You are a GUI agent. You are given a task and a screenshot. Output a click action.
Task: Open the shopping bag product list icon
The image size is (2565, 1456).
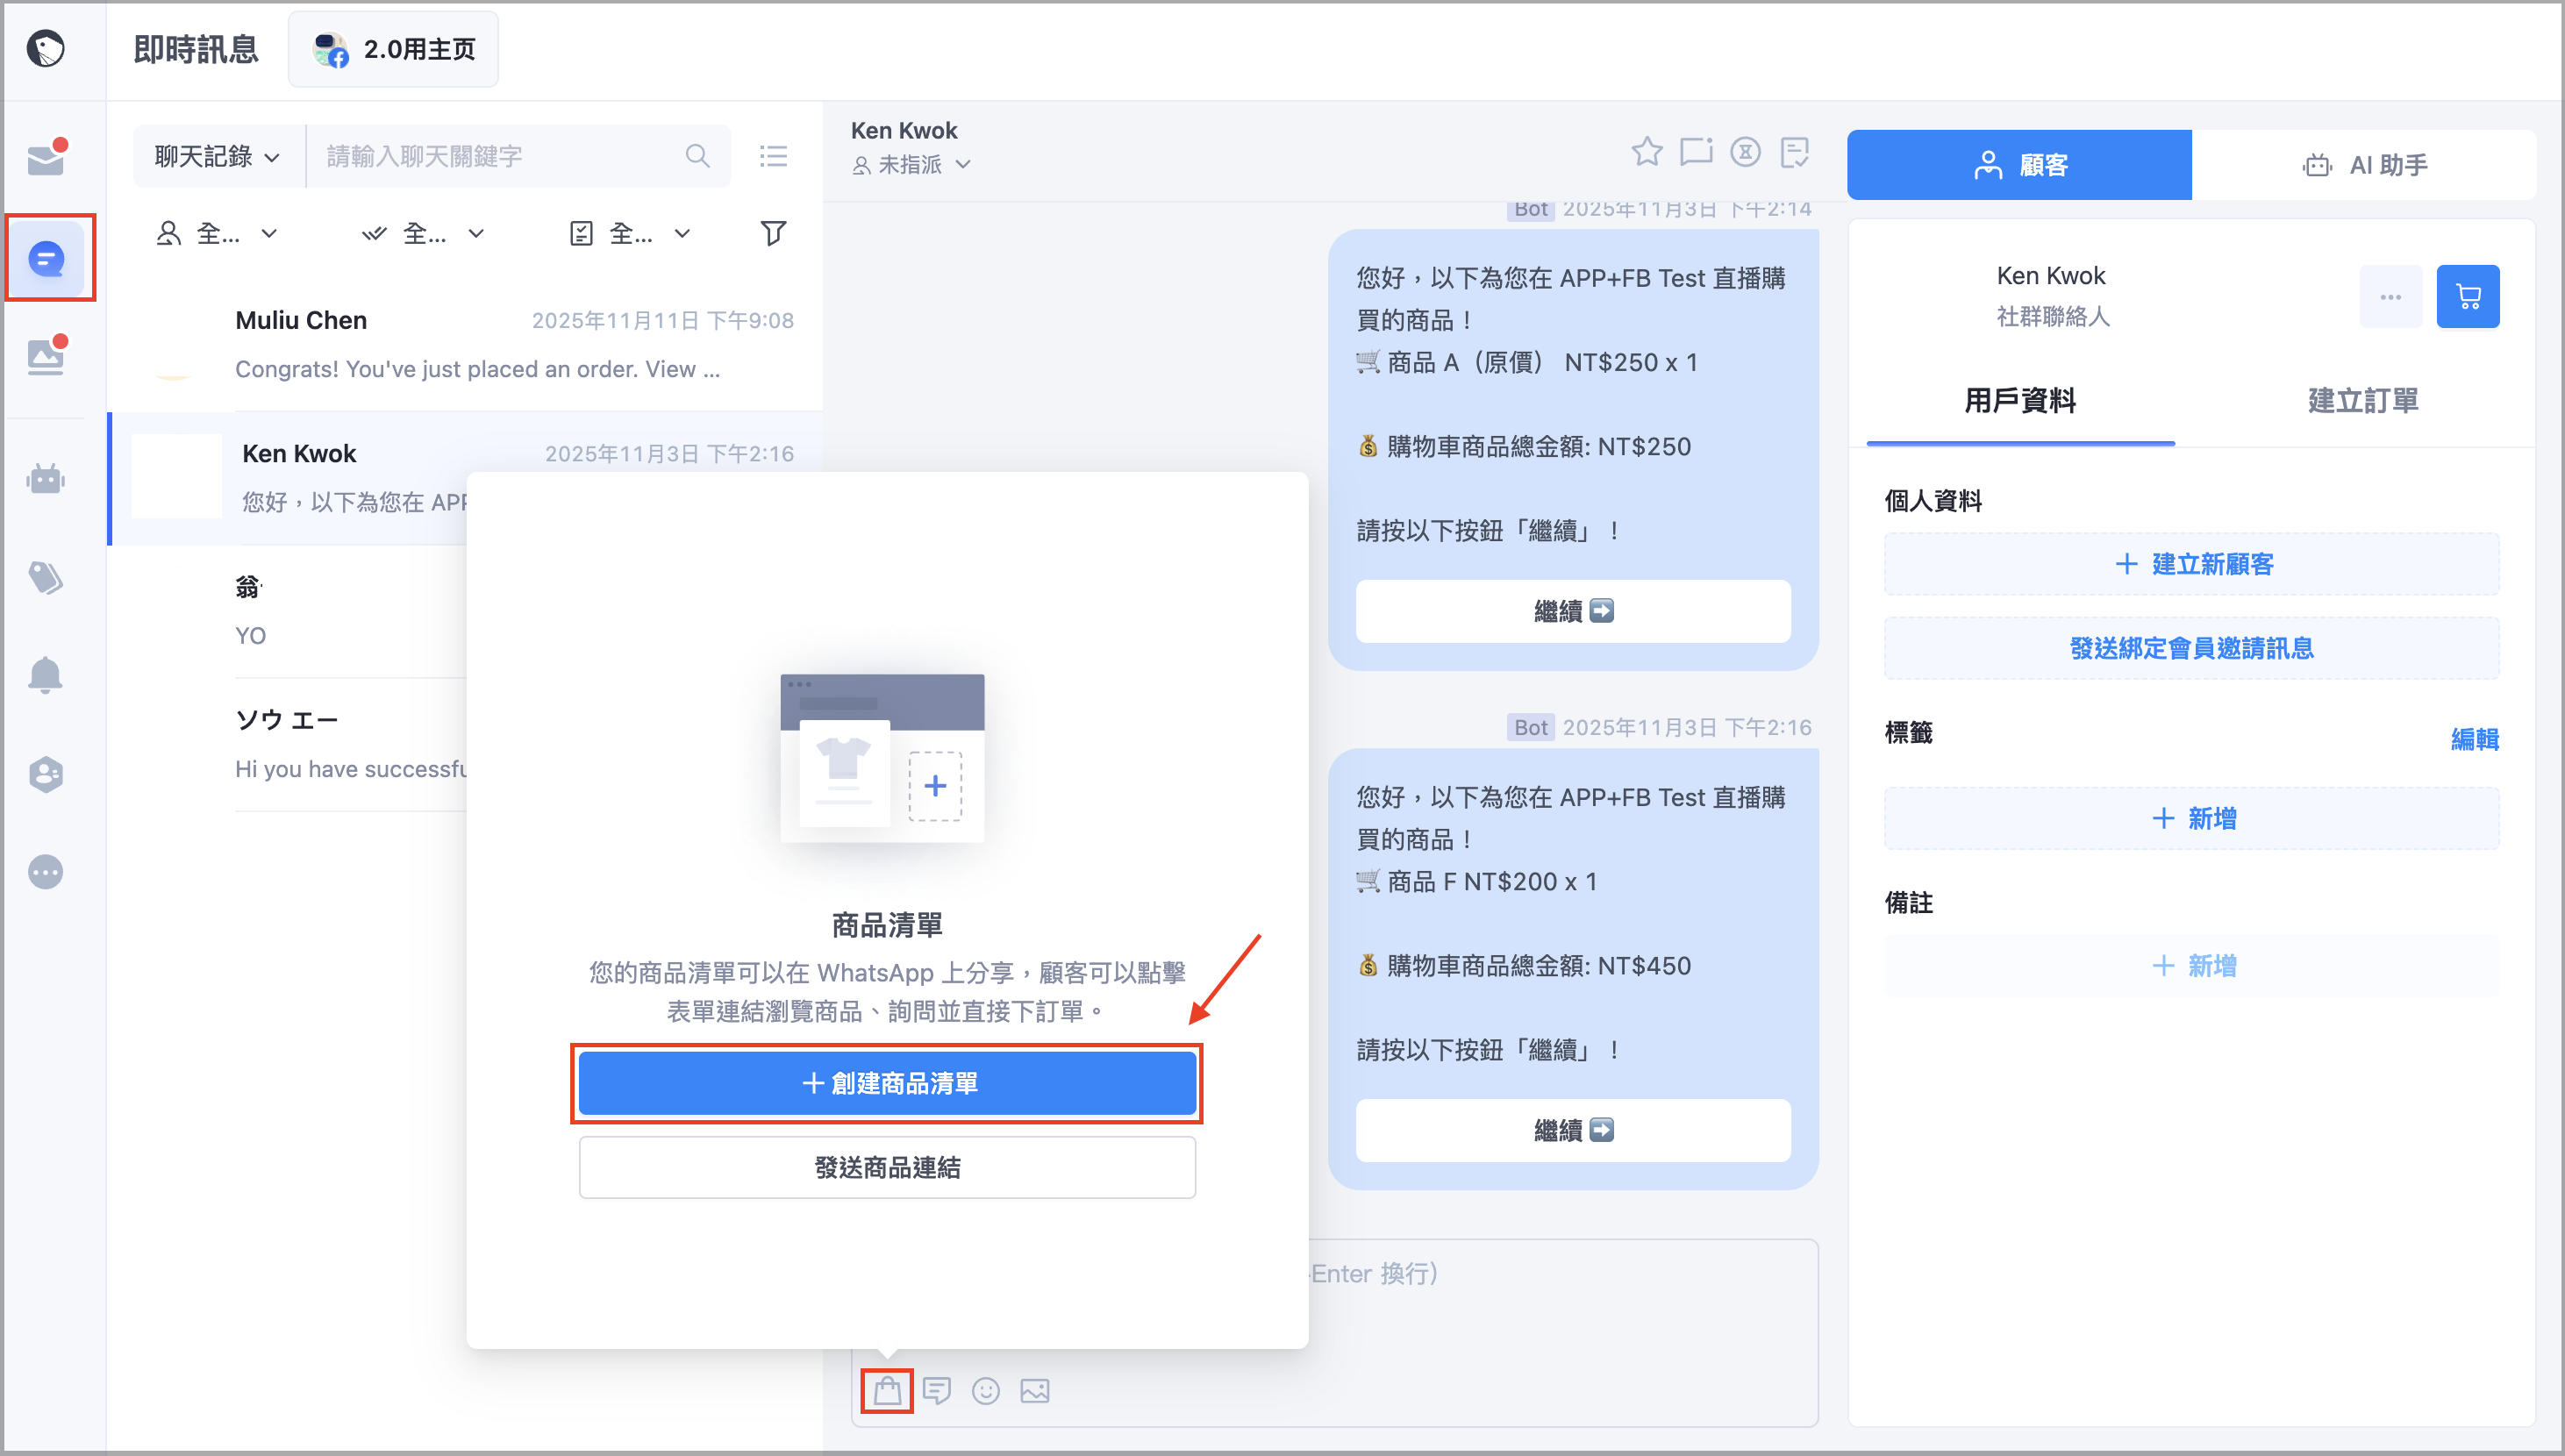tap(887, 1390)
